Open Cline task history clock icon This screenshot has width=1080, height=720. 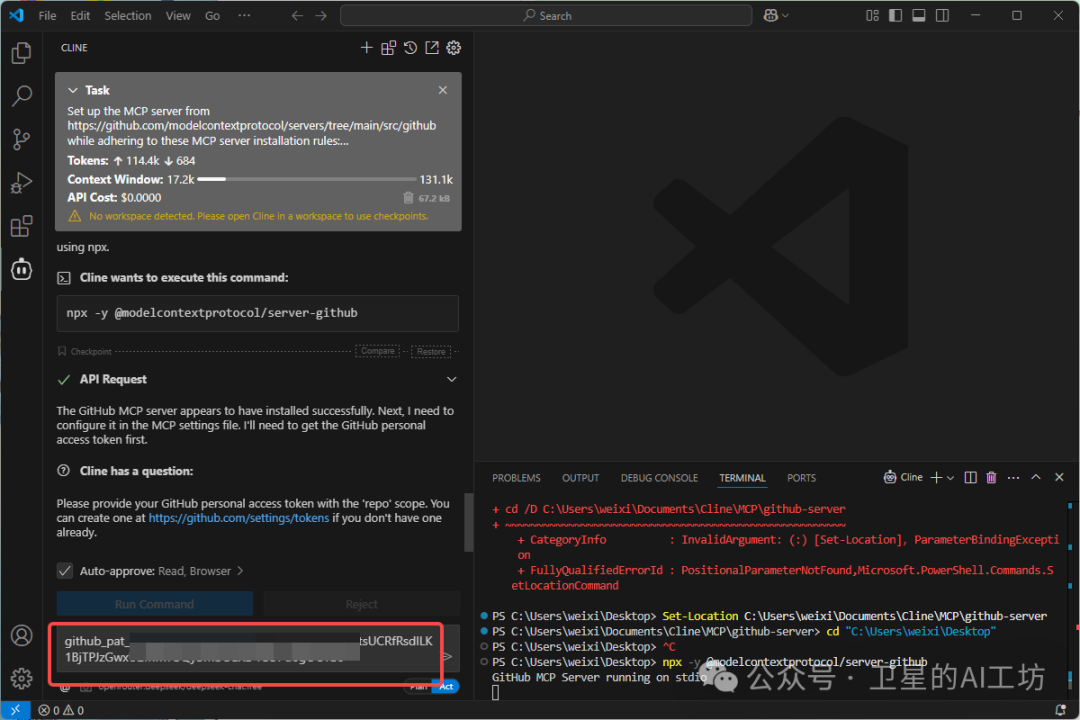410,48
